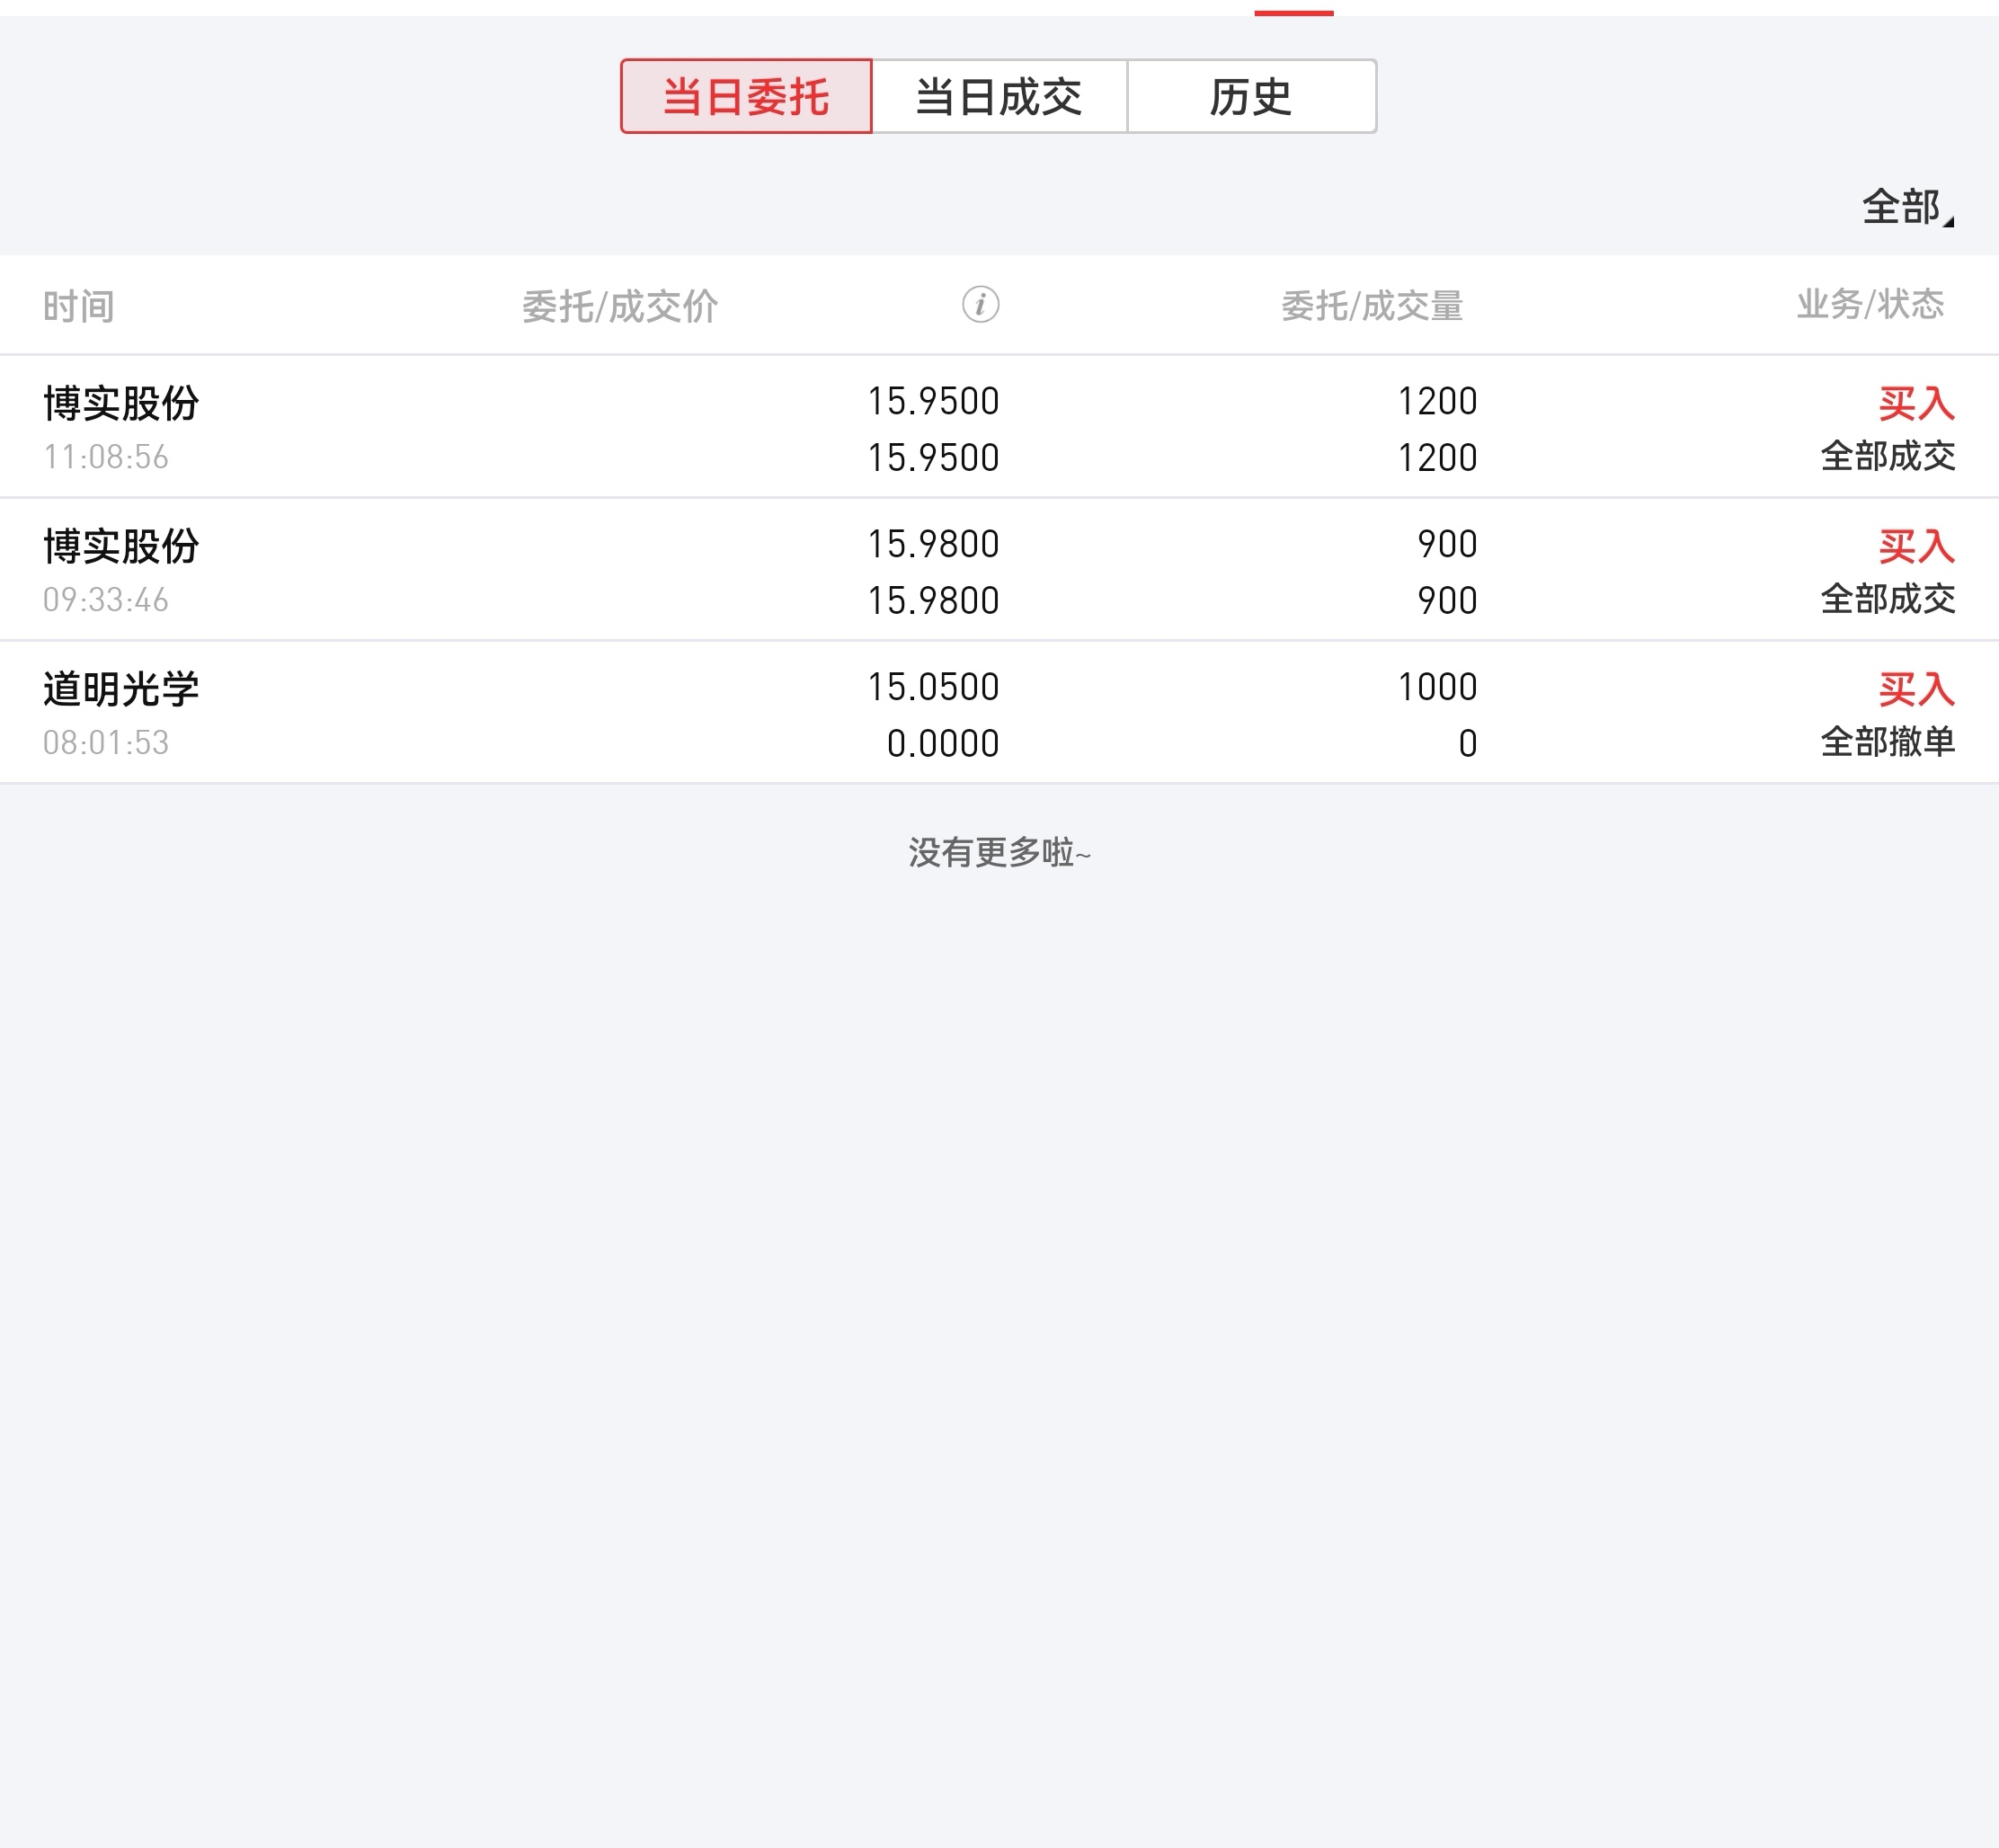This screenshot has height=1848, width=1999.
Task: Open the 道明光学 order at 08:01:53
Action: [121, 690]
